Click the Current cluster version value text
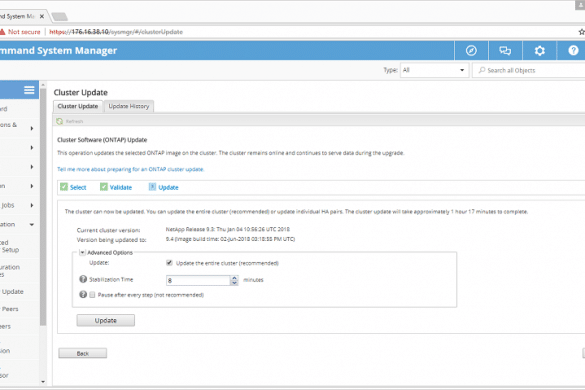This screenshot has height=390, width=585. [228, 229]
